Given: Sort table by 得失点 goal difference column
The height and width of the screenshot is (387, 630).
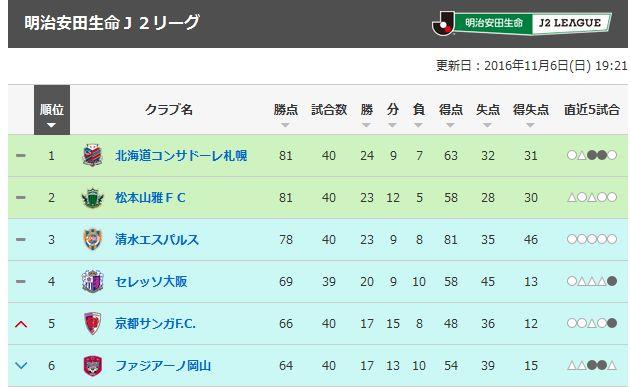Looking at the screenshot, I should (x=530, y=114).
